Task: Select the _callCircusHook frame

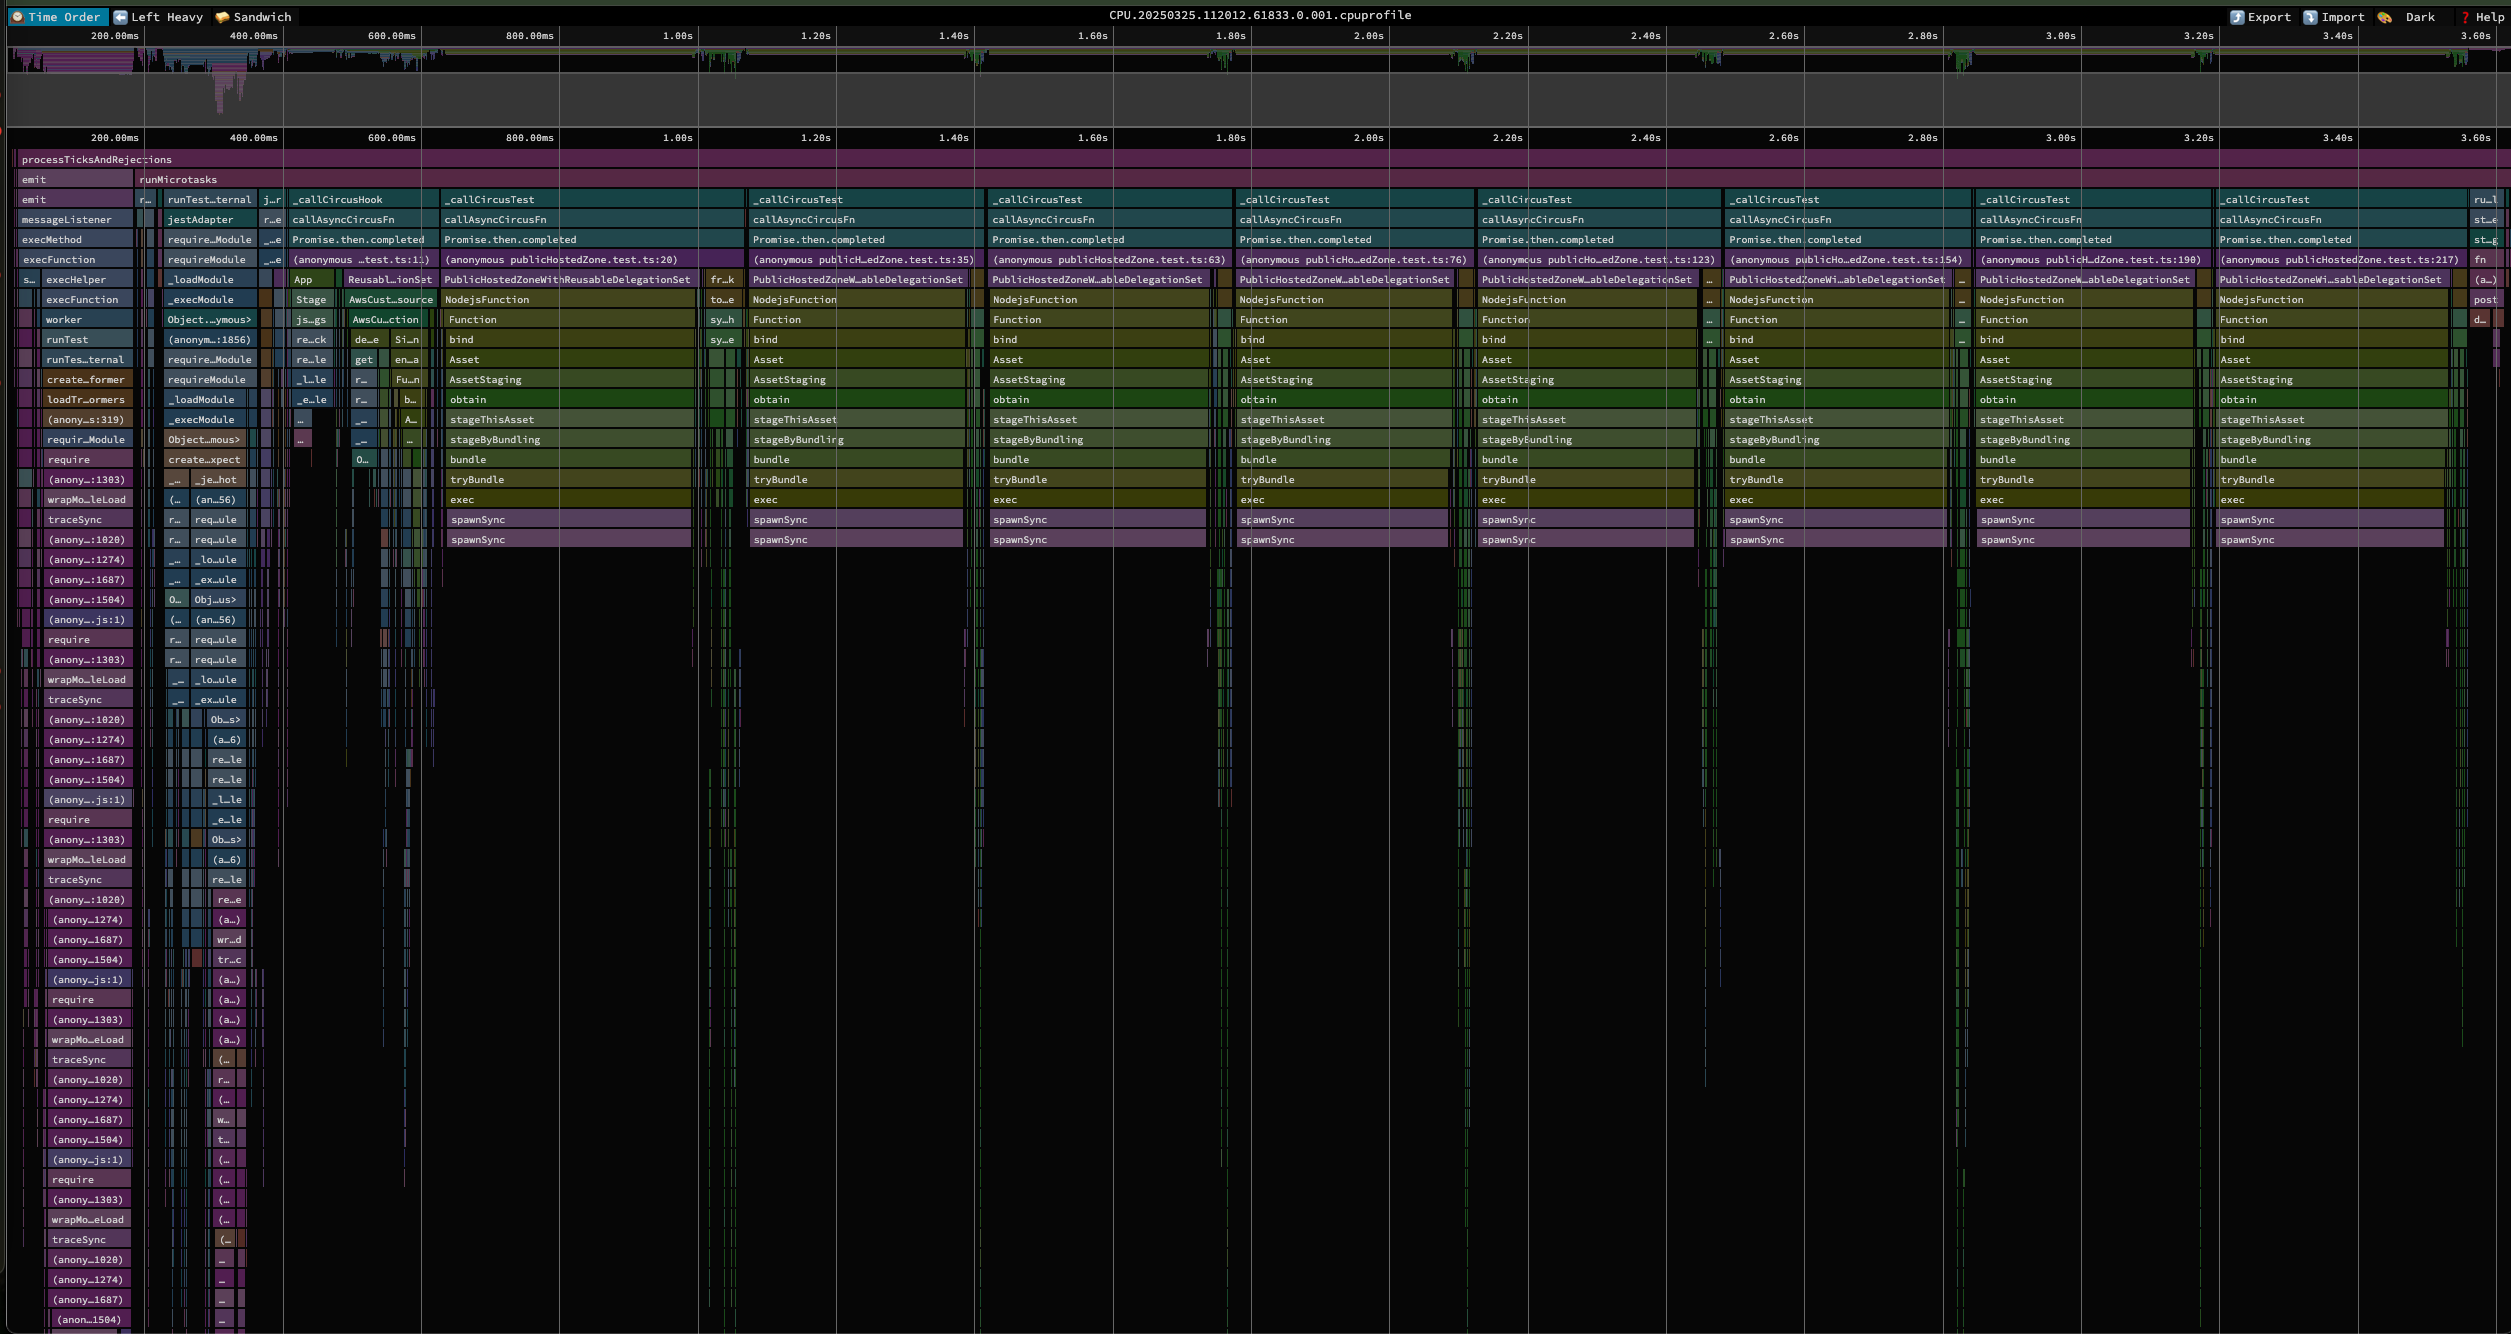Action: [337, 200]
